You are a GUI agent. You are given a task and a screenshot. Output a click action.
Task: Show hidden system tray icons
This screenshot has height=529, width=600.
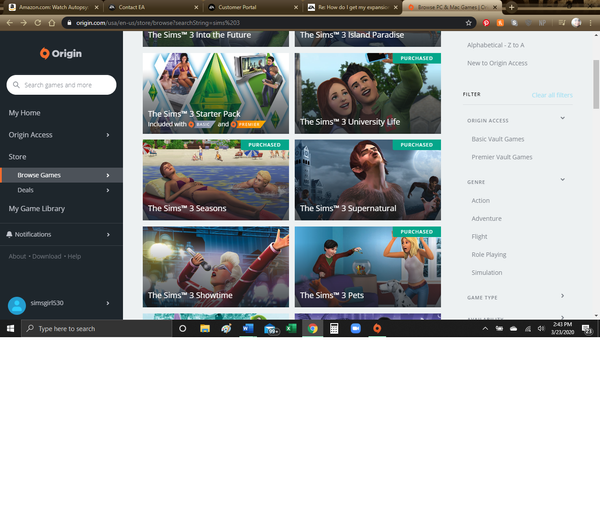[x=485, y=328]
